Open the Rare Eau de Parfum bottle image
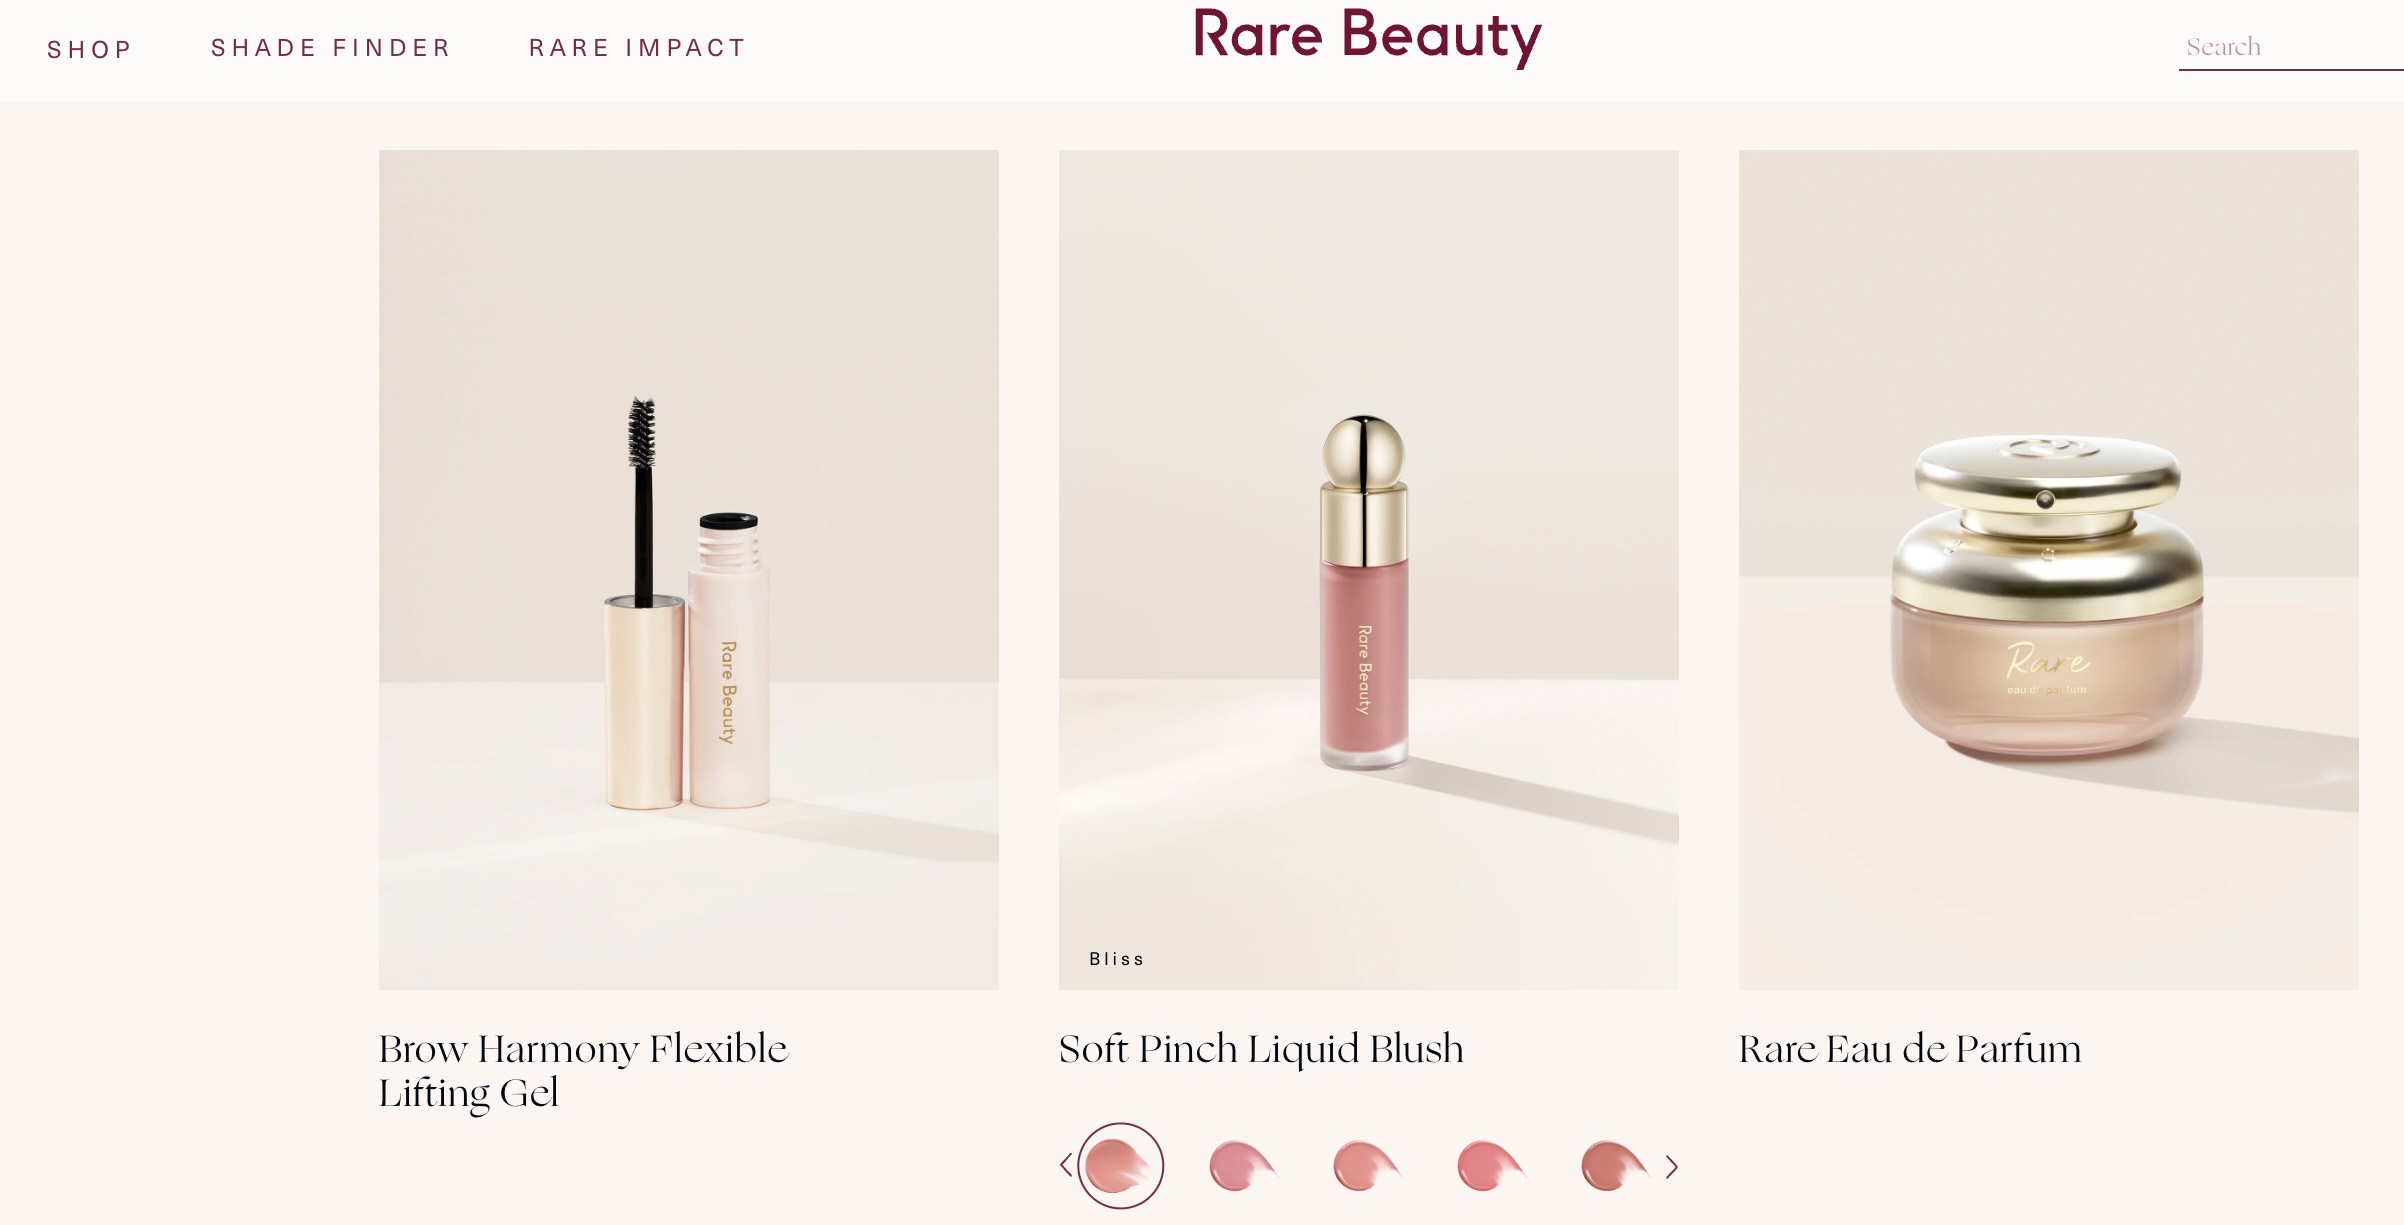This screenshot has width=2404, height=1225. (2046, 600)
